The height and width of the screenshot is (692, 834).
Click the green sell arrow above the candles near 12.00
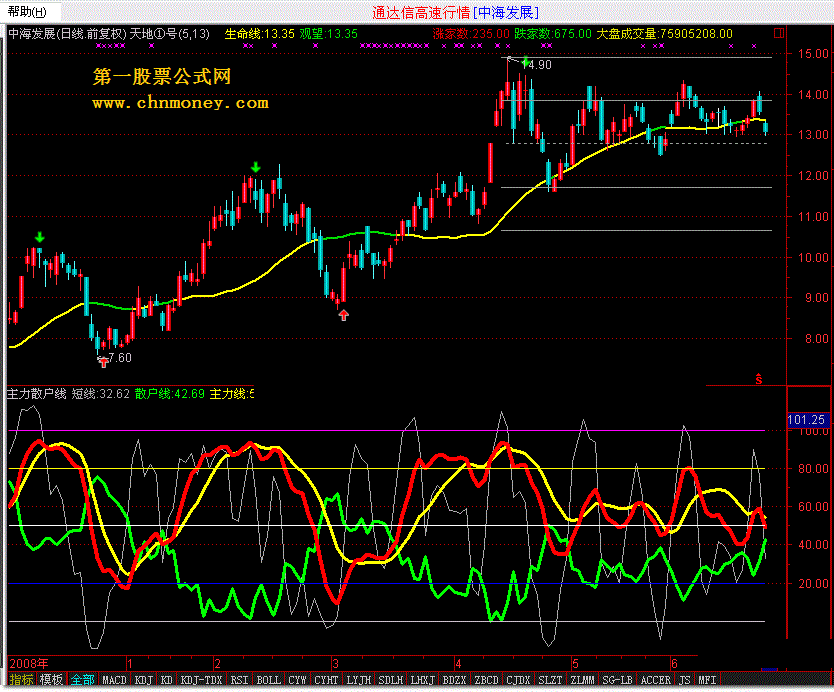pyautogui.click(x=256, y=168)
